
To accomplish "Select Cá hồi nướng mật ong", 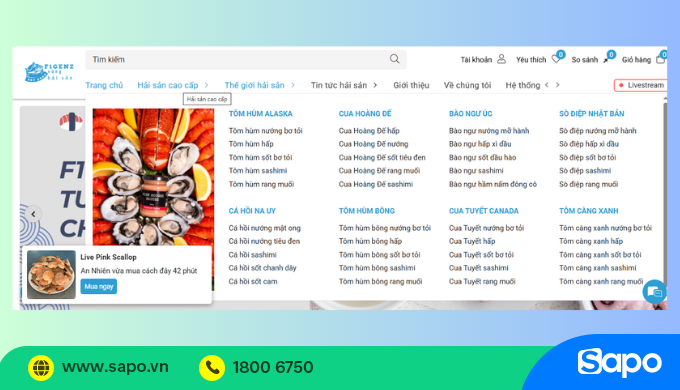I will pyautogui.click(x=265, y=228).
